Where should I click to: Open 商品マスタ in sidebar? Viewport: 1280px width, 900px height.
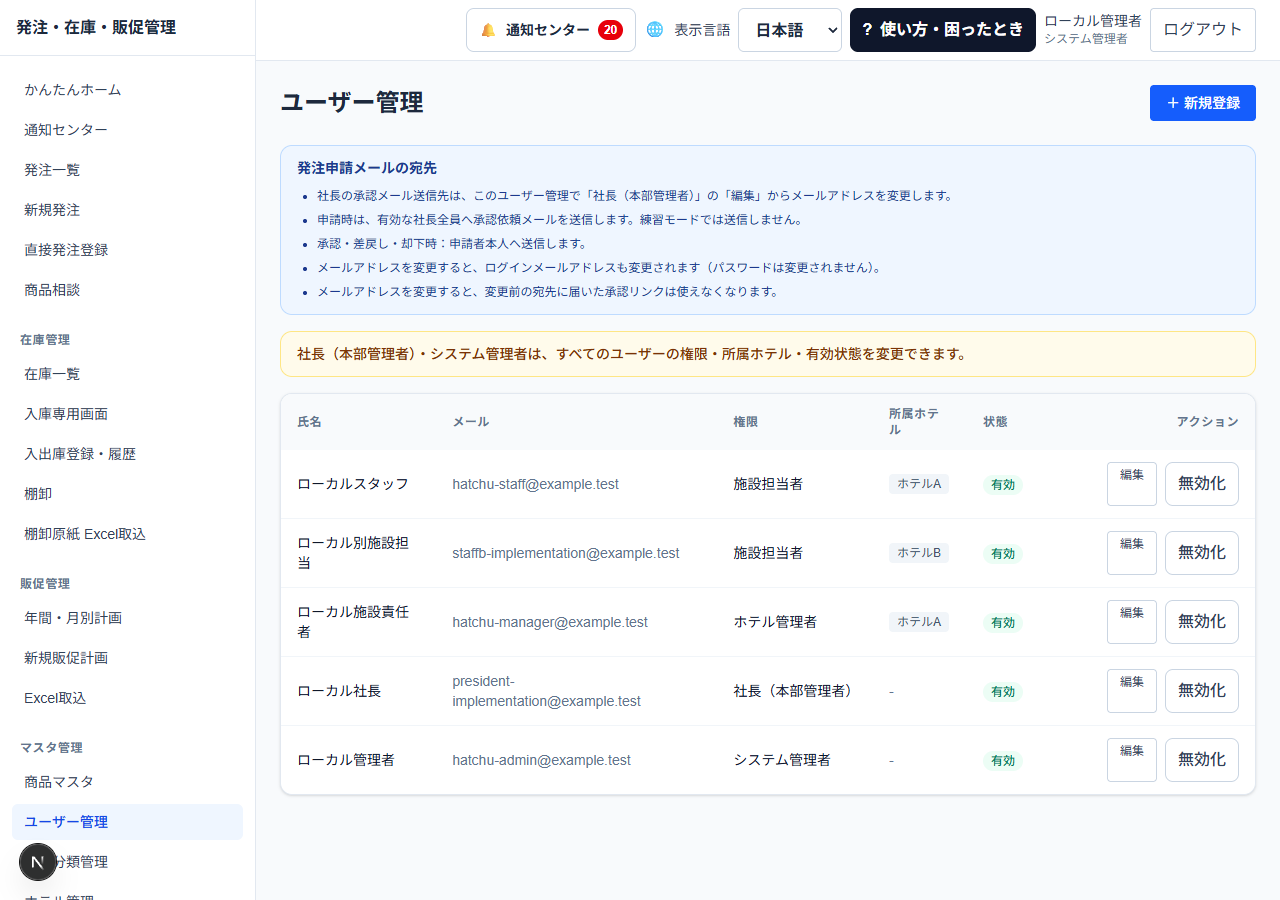127,782
